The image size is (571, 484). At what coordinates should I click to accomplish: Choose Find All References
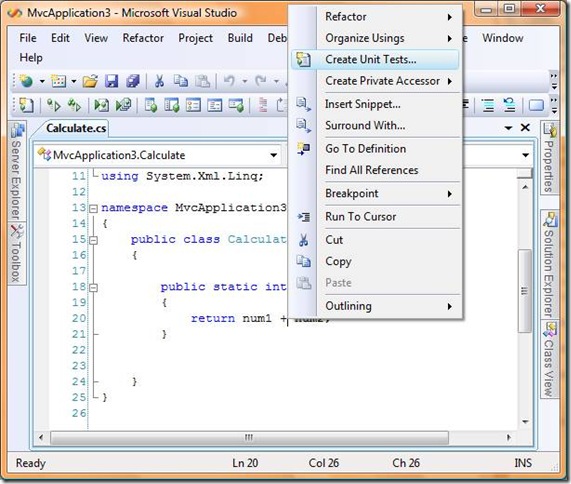point(375,170)
